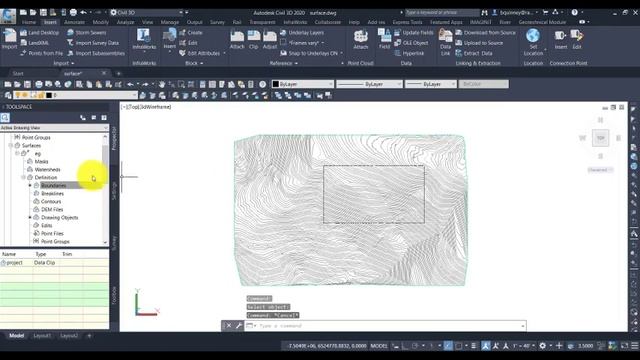
Task: Insert an OLE Object
Action: pos(411,43)
